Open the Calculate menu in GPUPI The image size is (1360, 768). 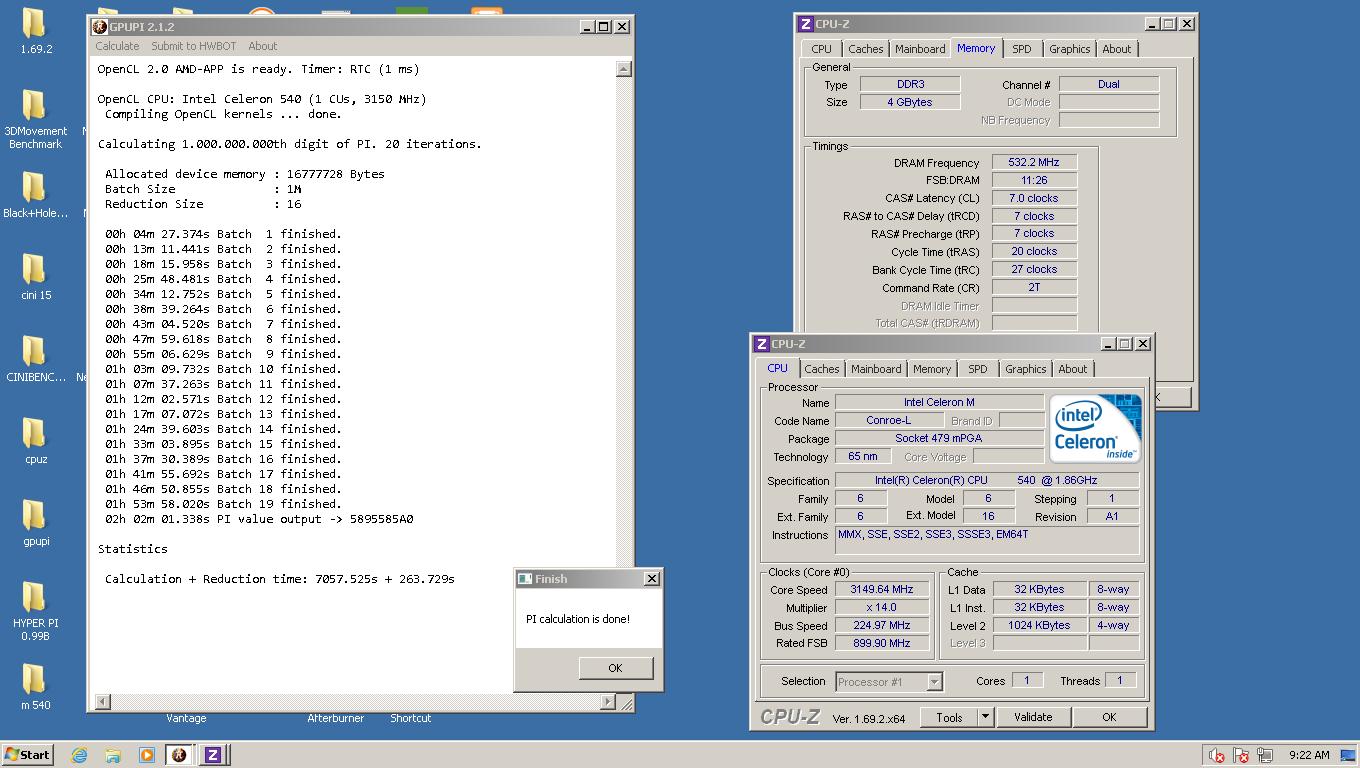[x=117, y=46]
